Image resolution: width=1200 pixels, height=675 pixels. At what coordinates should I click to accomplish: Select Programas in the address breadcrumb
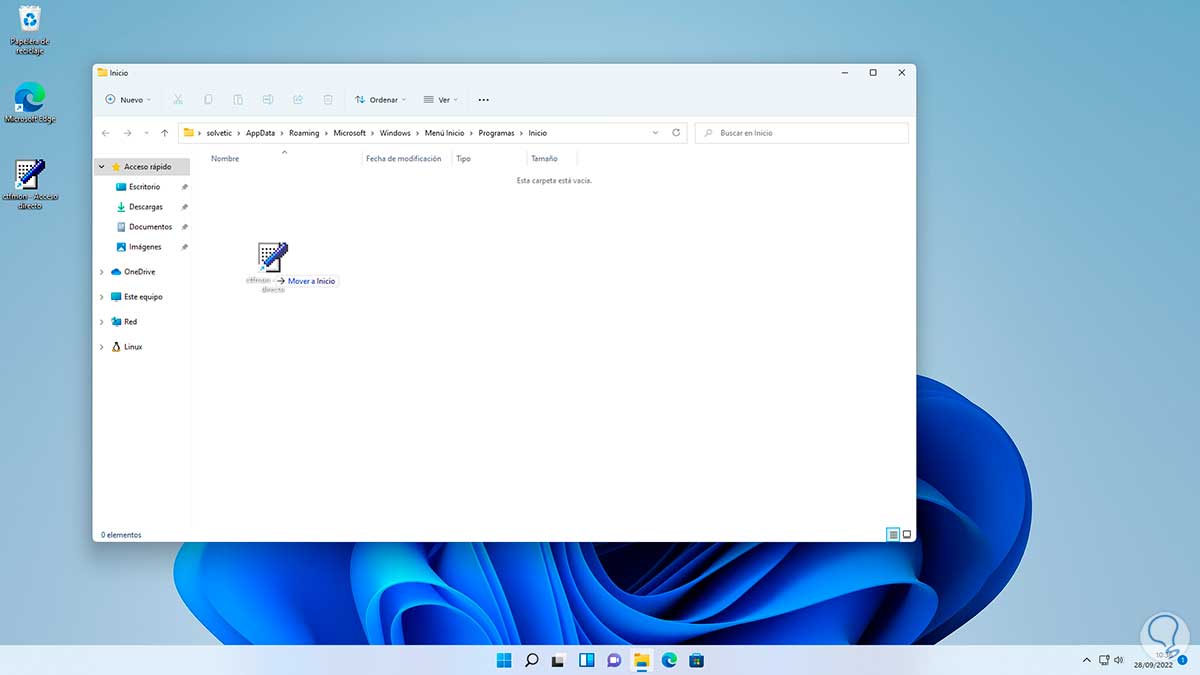click(496, 133)
